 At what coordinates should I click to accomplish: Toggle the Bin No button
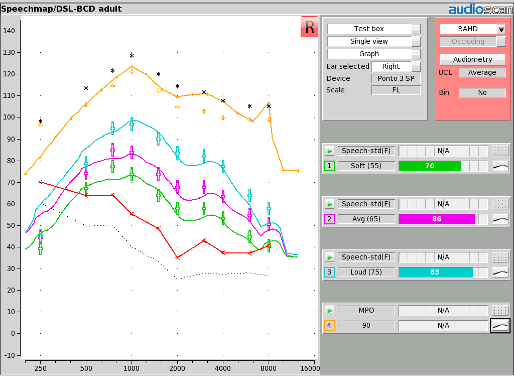[482, 93]
